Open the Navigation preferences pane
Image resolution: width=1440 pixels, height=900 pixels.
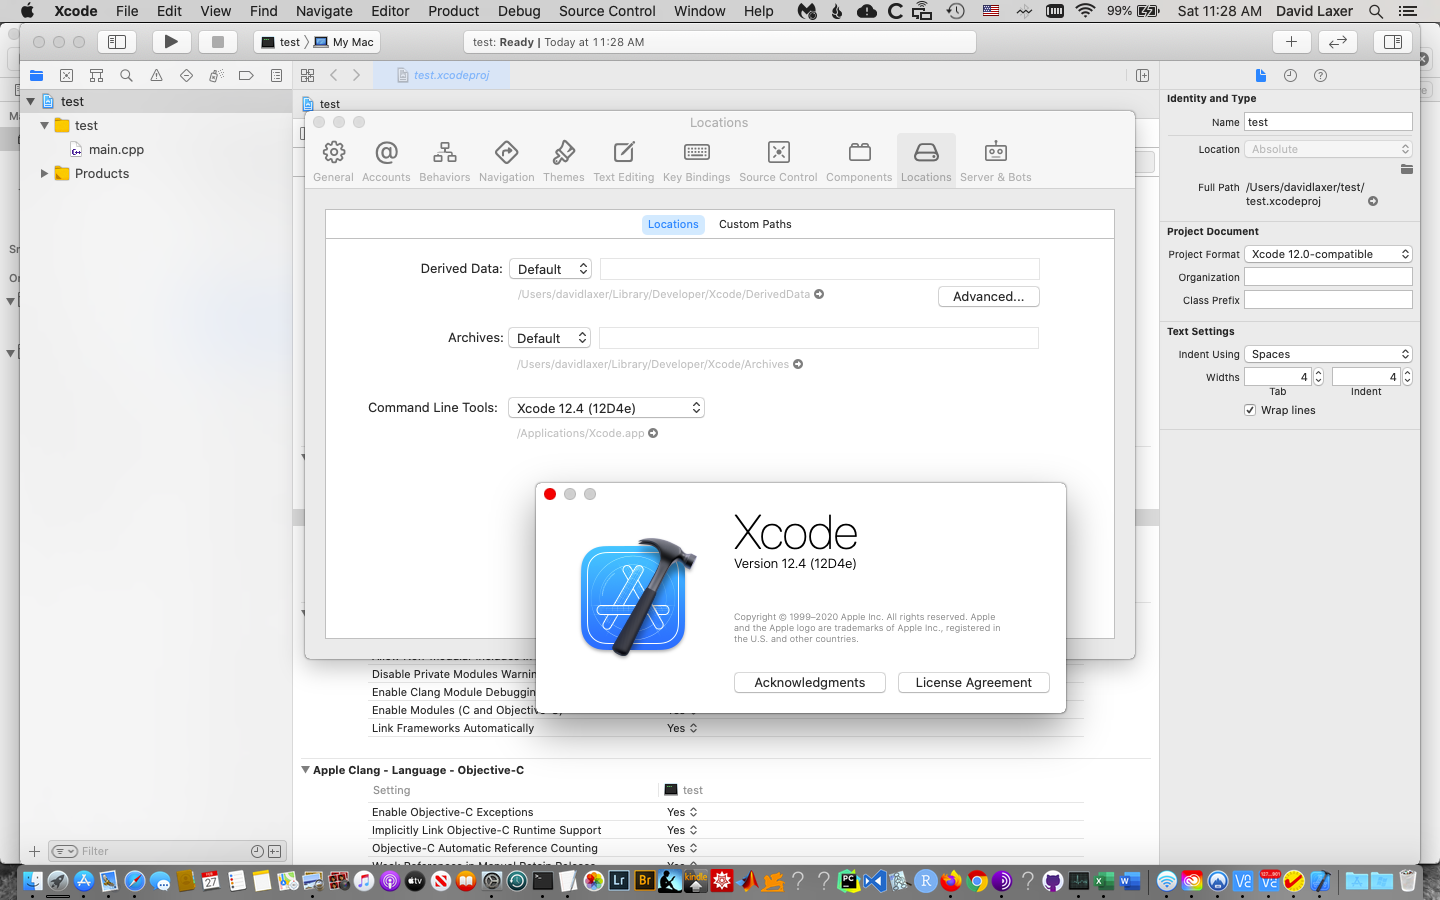click(x=507, y=159)
